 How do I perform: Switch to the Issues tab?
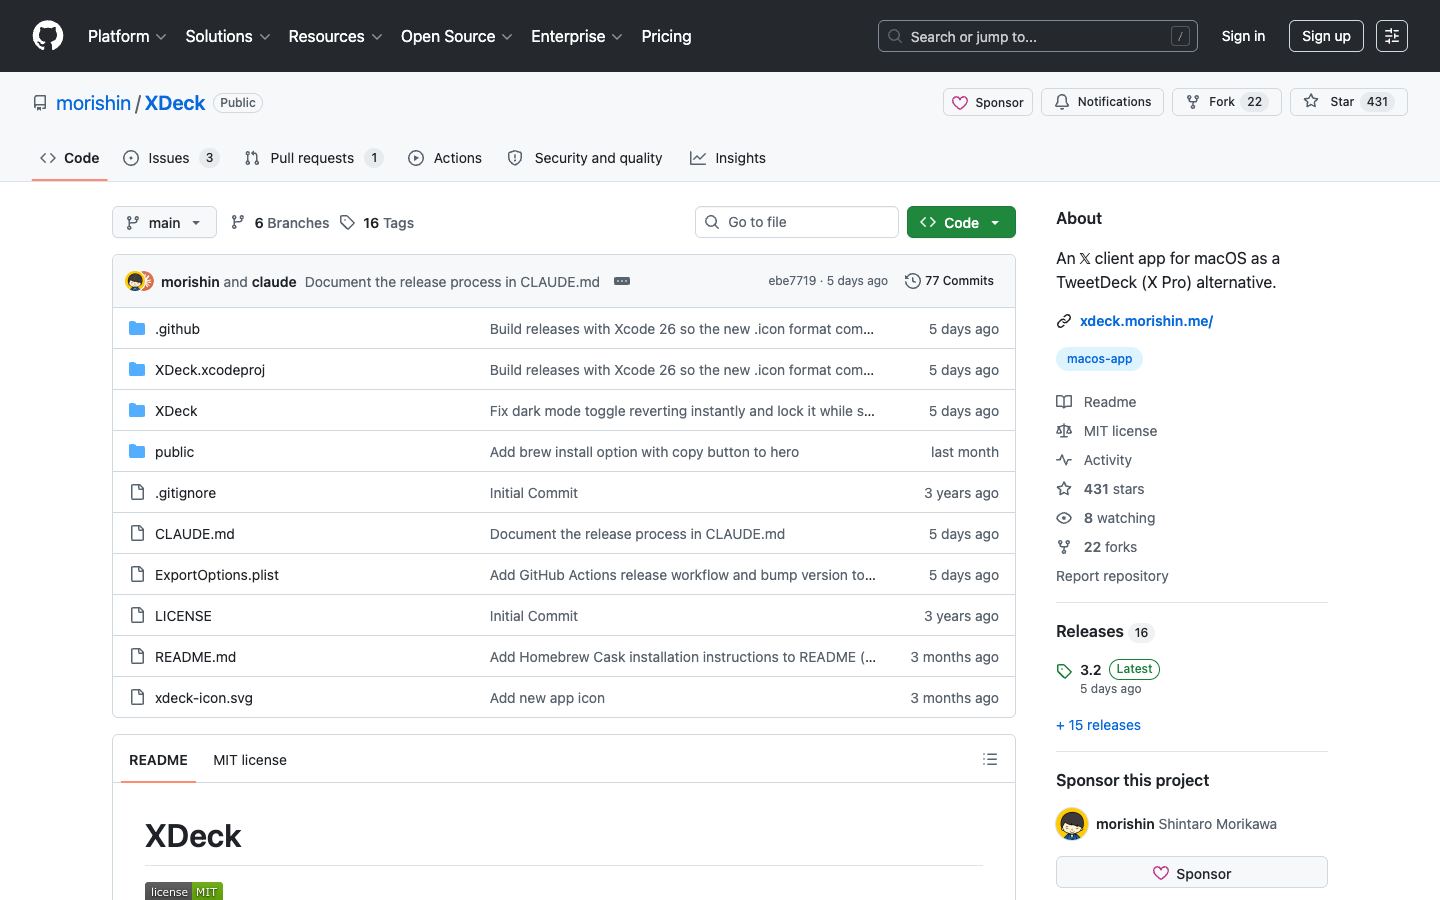coord(170,158)
